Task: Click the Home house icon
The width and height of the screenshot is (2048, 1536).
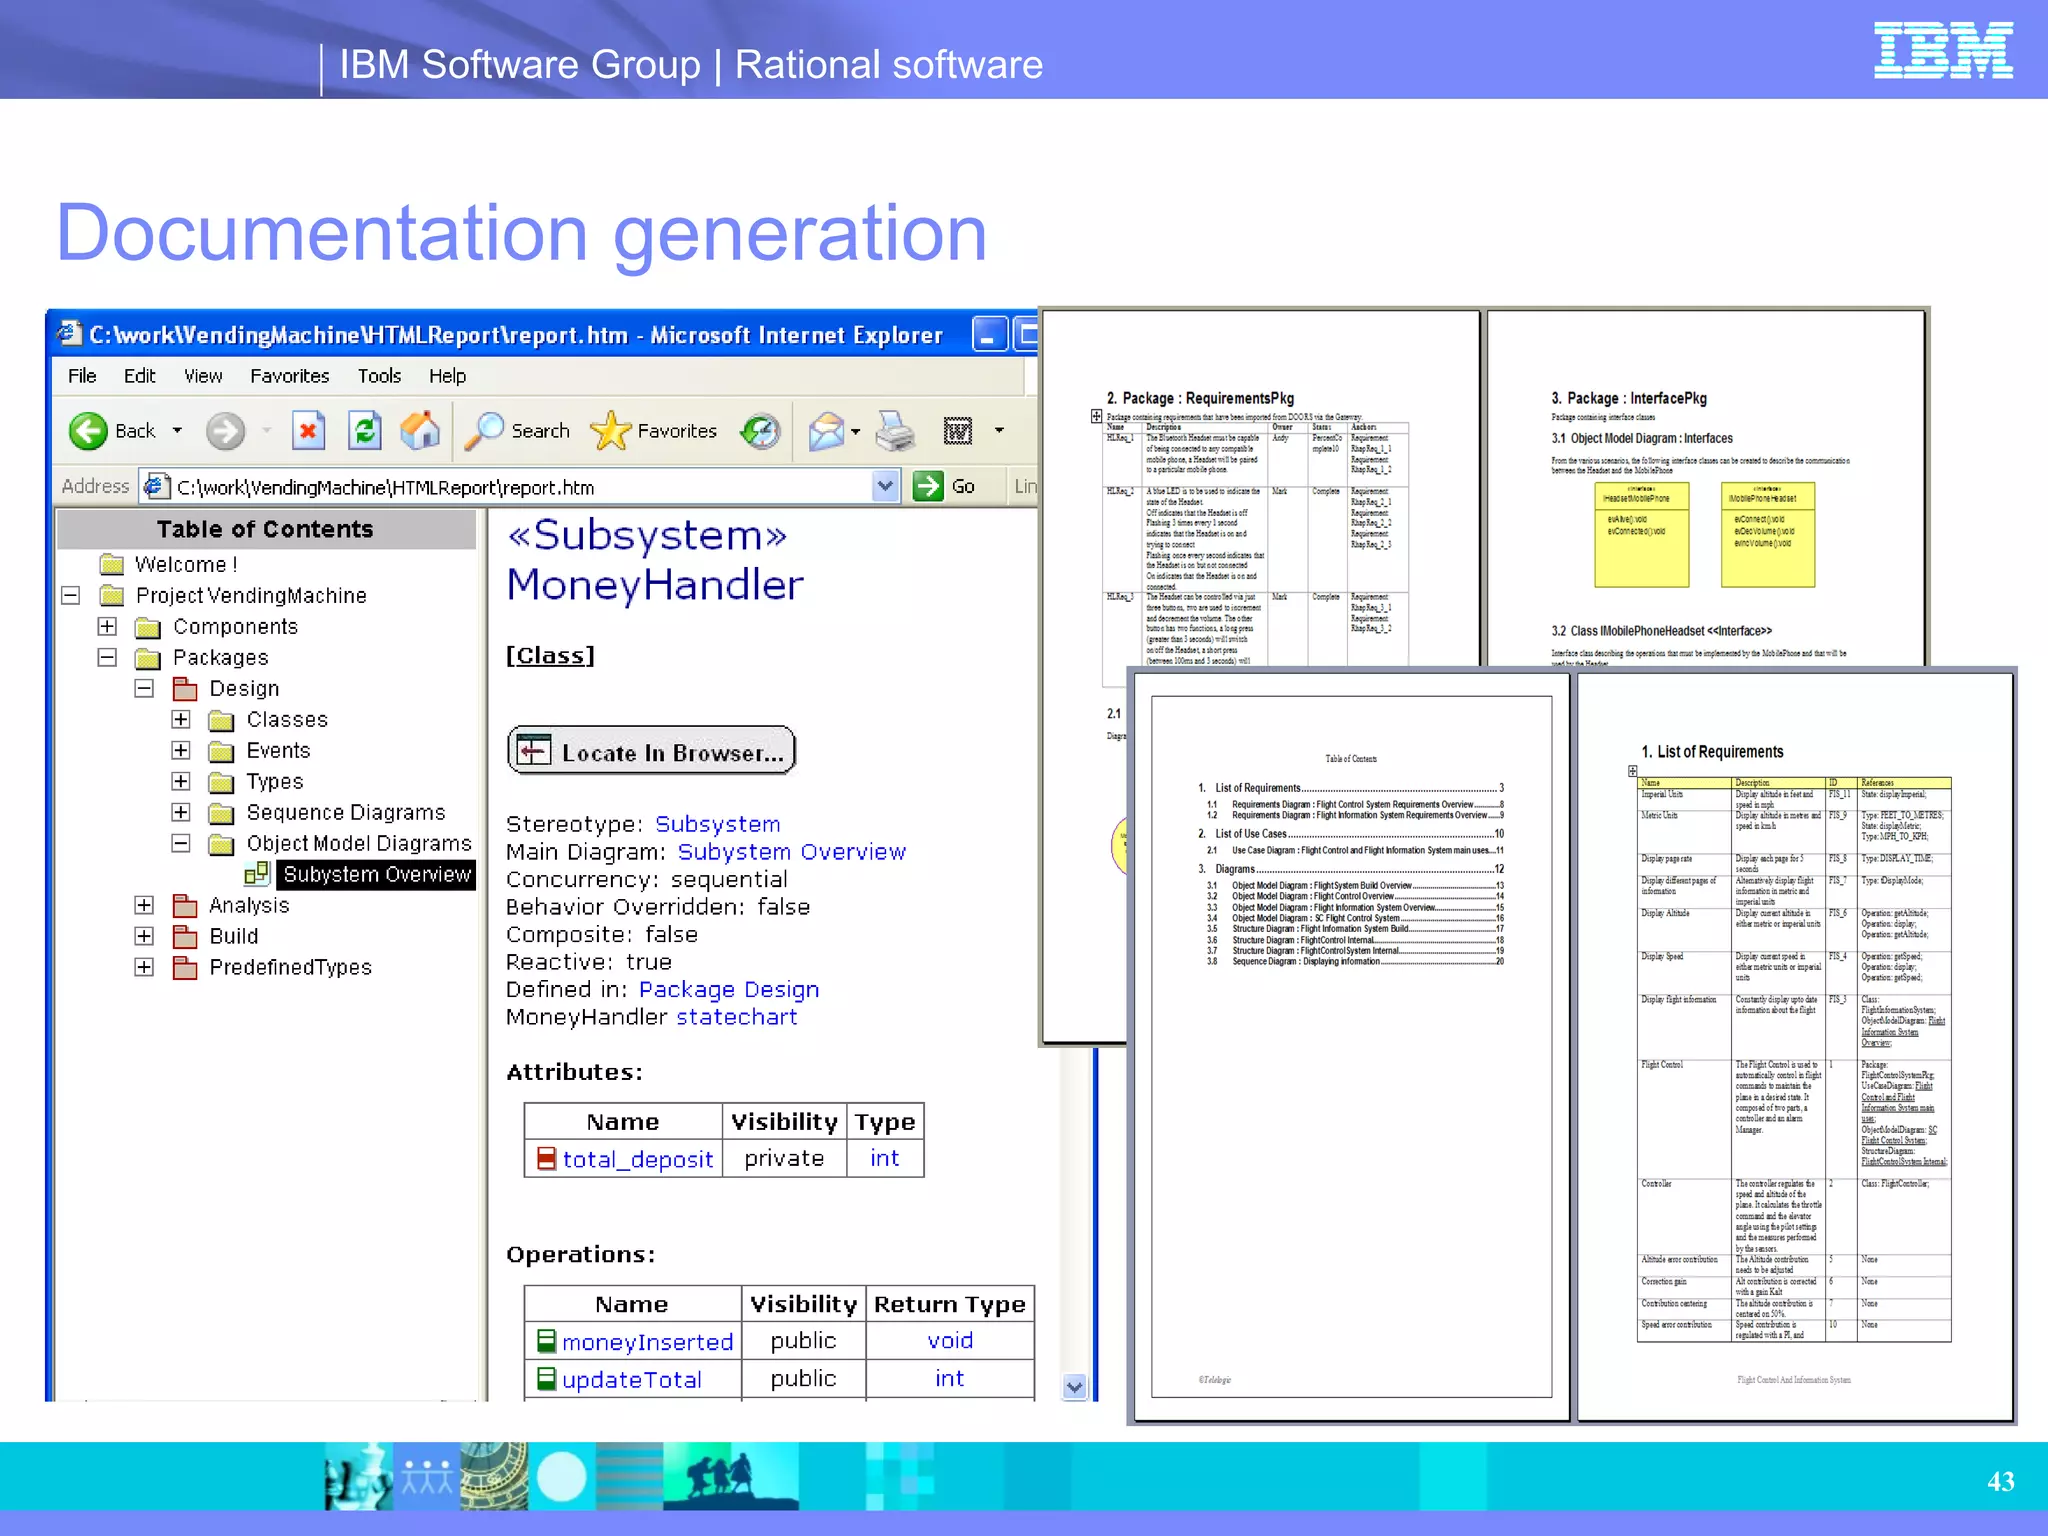Action: [420, 431]
